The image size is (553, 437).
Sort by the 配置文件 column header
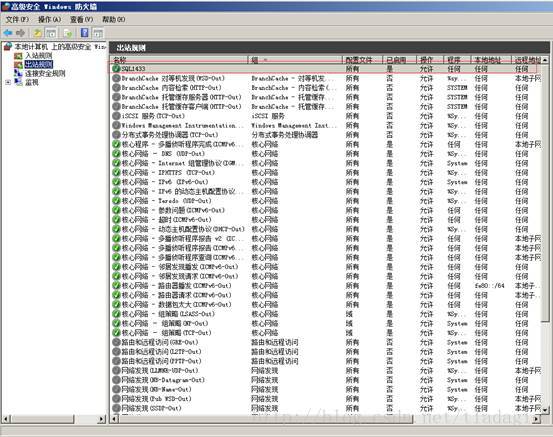[362, 60]
